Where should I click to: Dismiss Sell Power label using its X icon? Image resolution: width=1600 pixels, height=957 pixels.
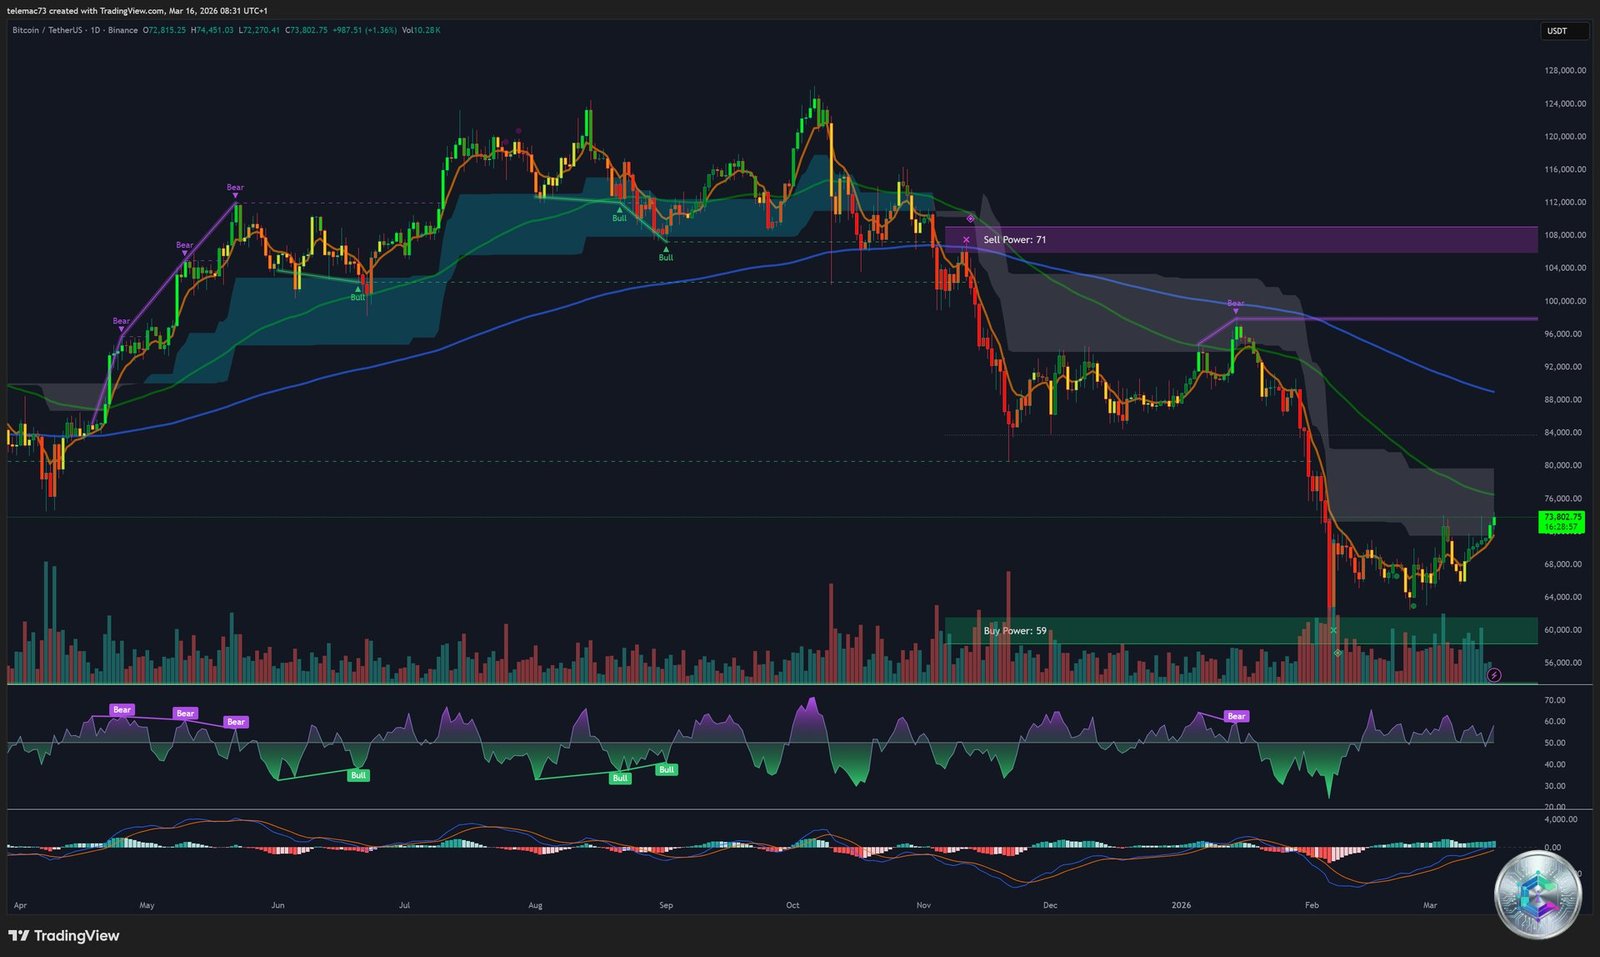[x=966, y=239]
